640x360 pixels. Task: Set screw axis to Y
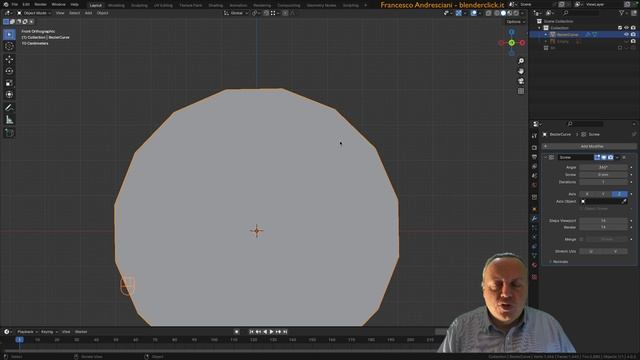(x=603, y=194)
